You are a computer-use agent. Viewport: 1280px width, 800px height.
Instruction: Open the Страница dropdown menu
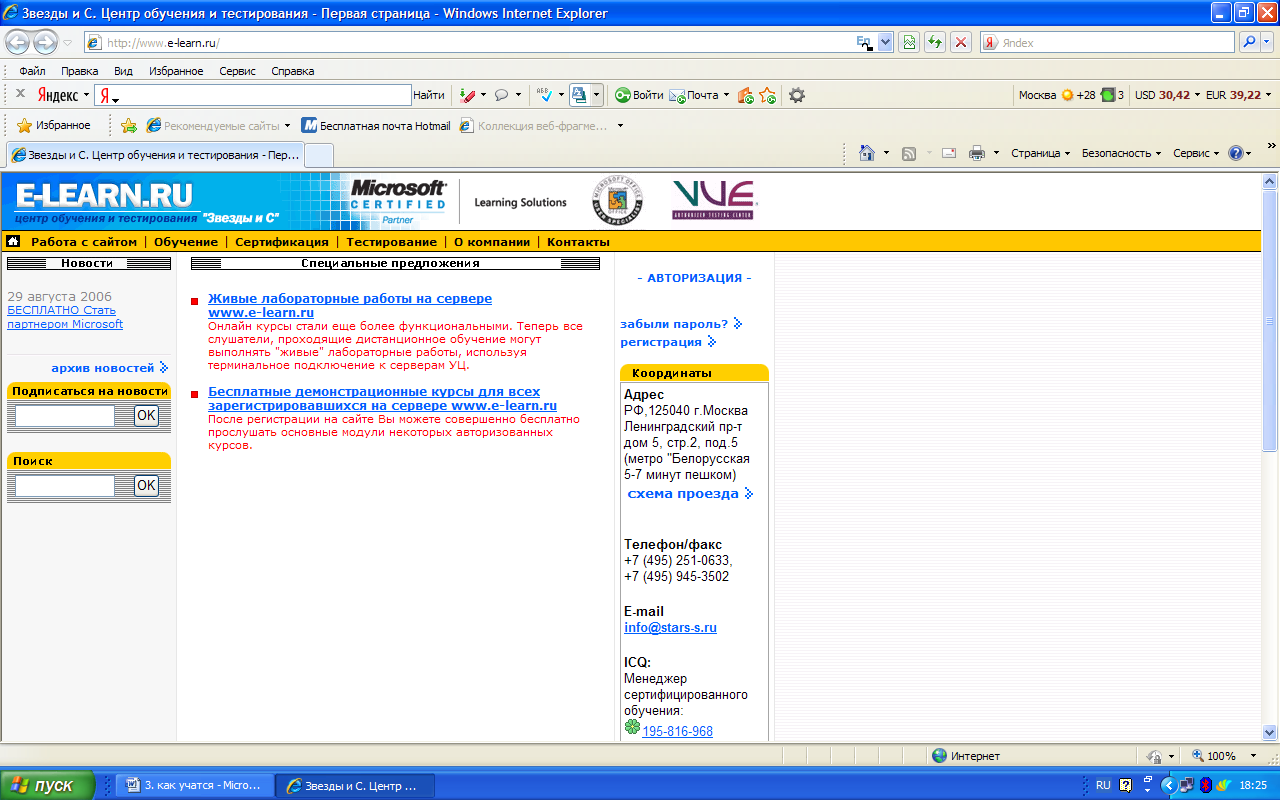pos(1040,153)
